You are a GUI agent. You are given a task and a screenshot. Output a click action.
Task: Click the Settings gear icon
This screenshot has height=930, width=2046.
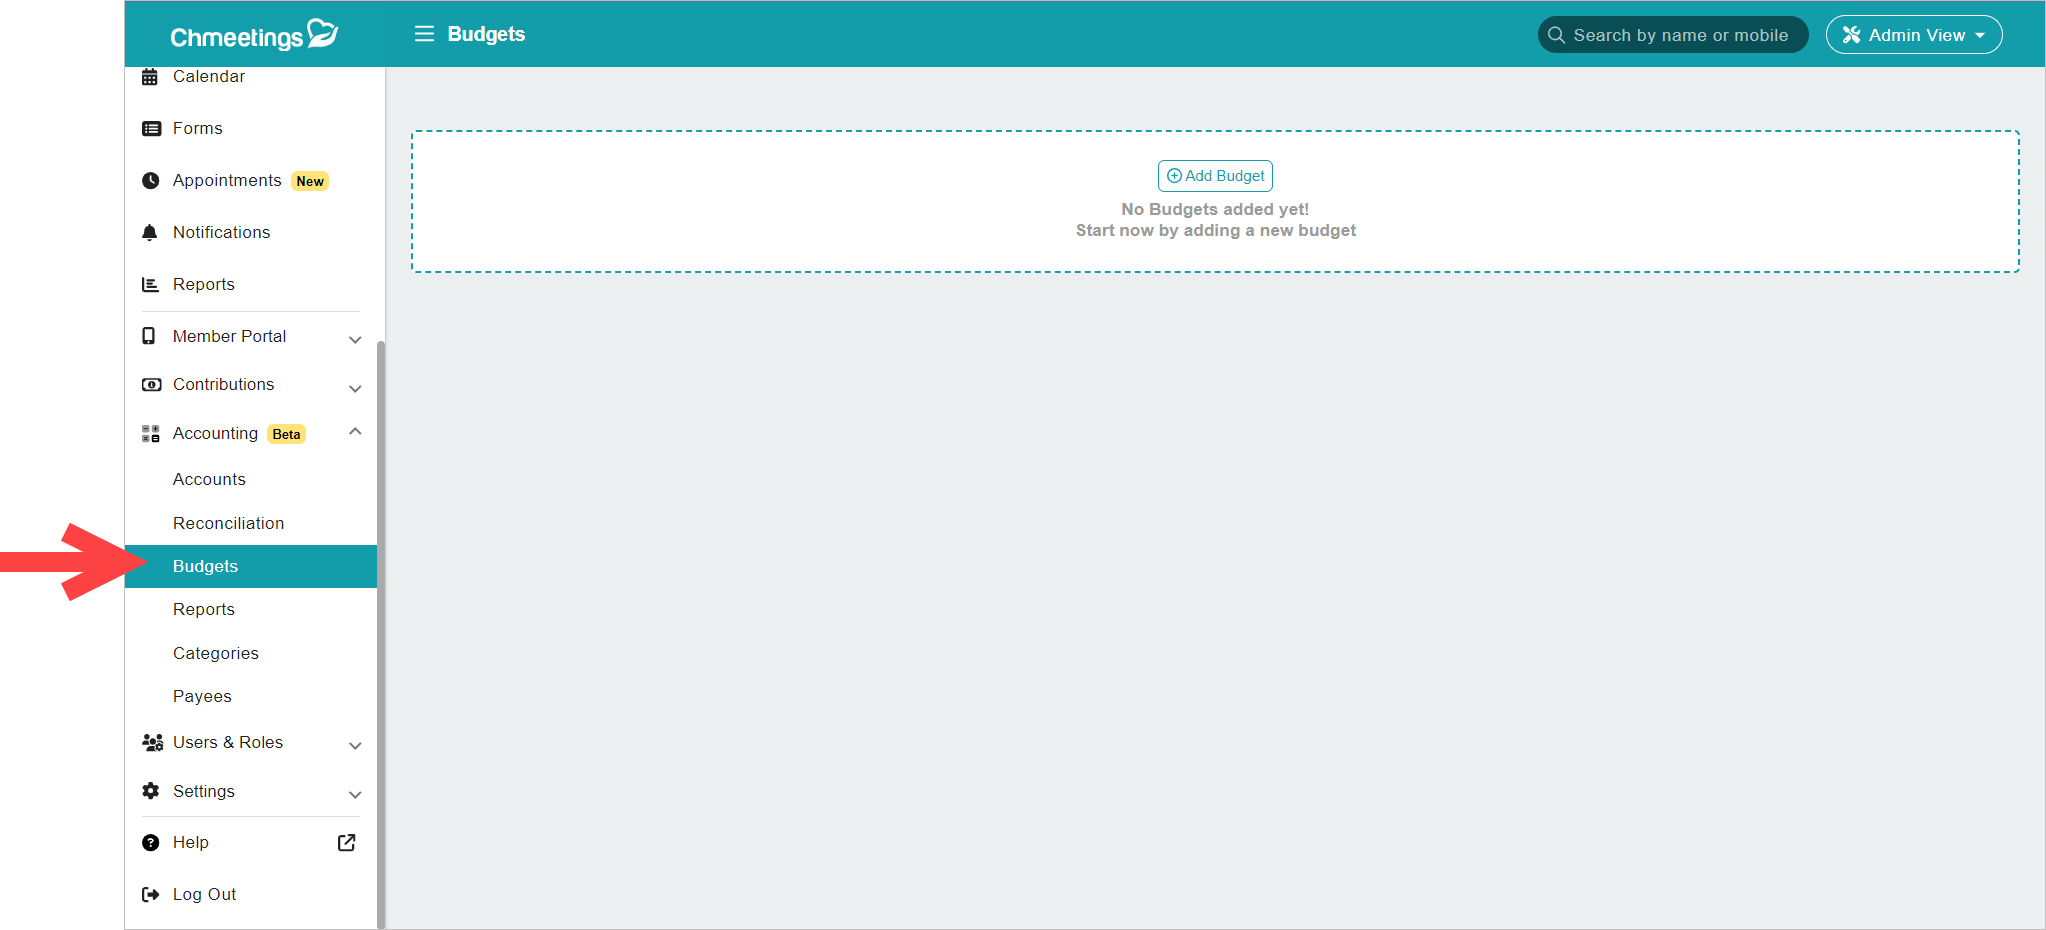pyautogui.click(x=151, y=791)
